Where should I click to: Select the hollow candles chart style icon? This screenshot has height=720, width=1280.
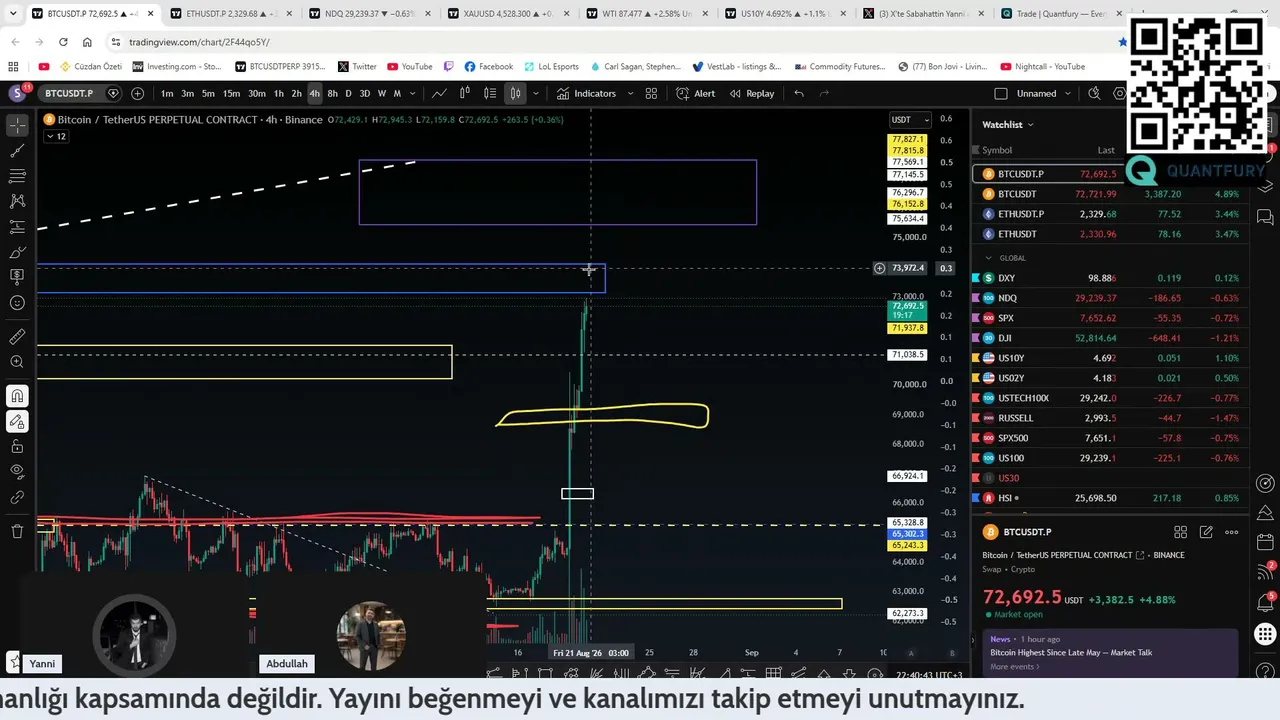pyautogui.click(x=465, y=93)
